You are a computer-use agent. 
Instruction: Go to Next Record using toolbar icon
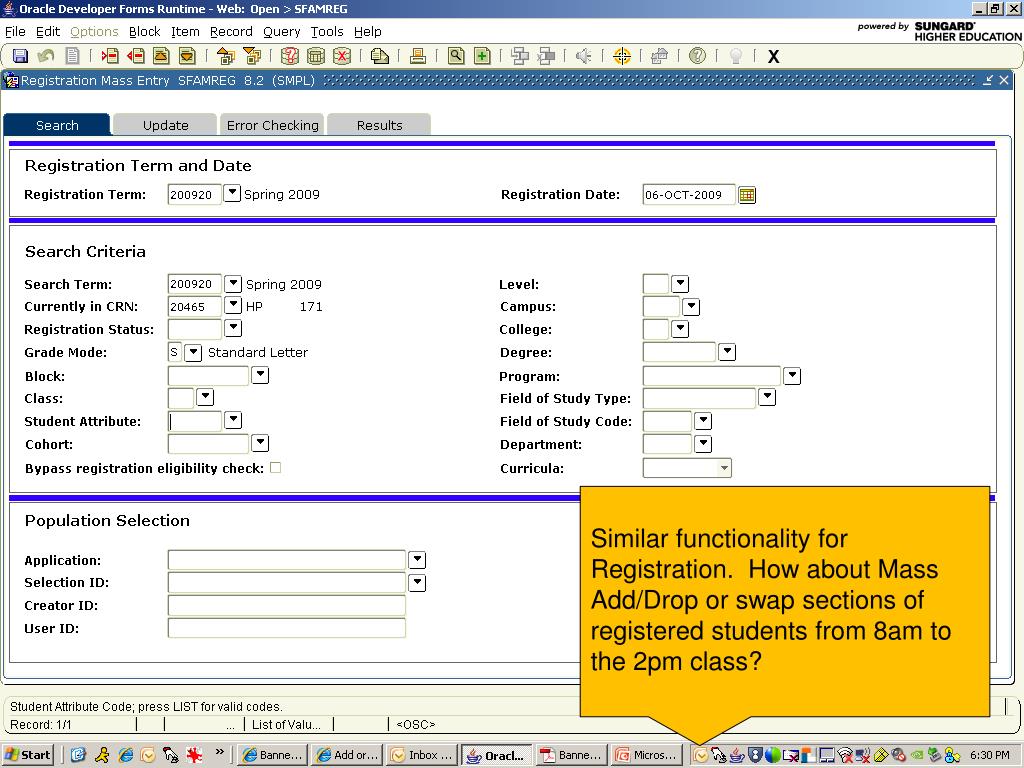(x=187, y=56)
